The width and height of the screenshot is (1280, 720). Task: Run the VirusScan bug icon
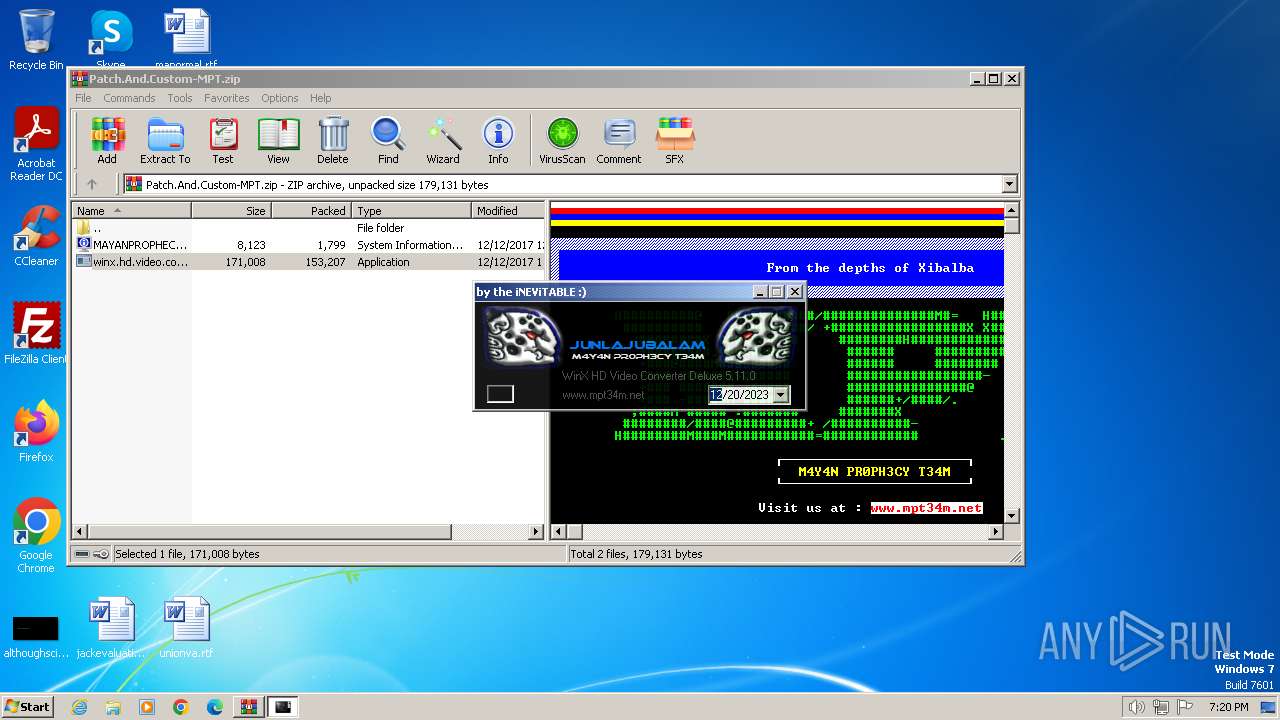click(562, 140)
